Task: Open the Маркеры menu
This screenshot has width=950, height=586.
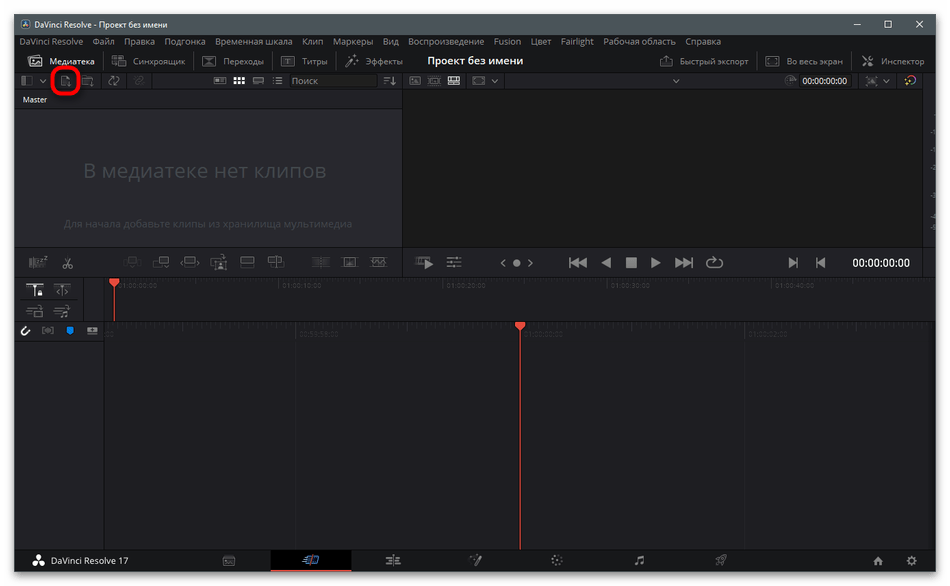Action: tap(353, 42)
